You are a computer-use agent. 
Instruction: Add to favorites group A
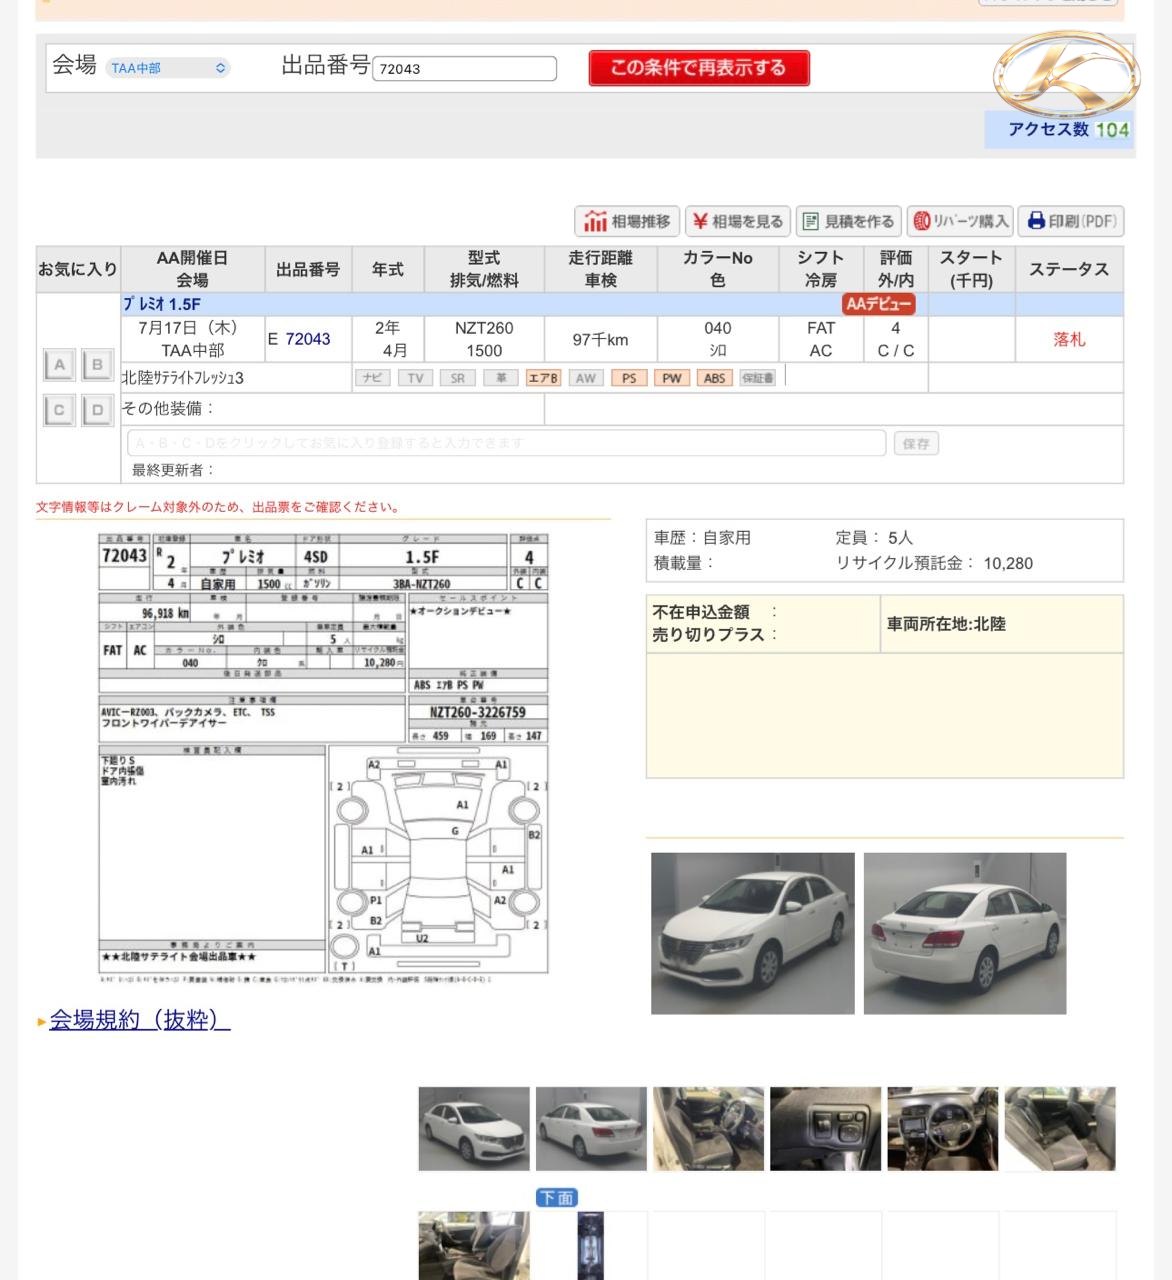tap(60, 365)
